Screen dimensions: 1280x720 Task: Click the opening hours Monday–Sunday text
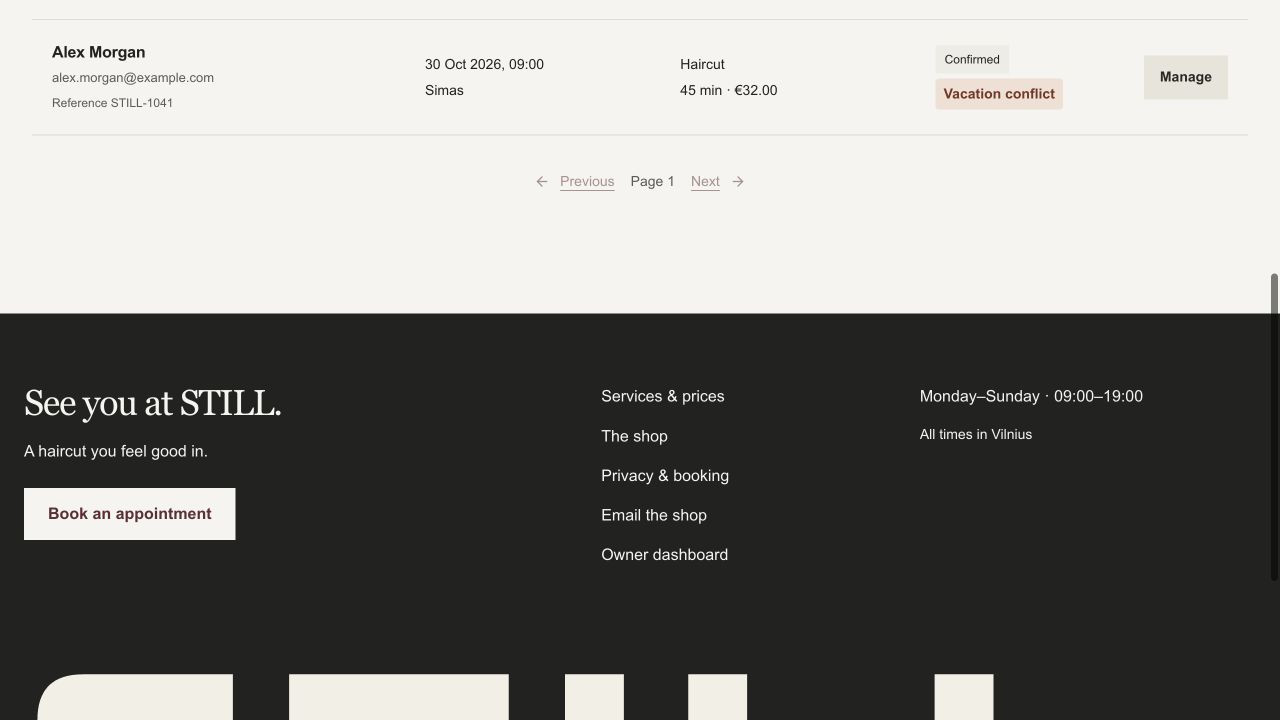1031,396
